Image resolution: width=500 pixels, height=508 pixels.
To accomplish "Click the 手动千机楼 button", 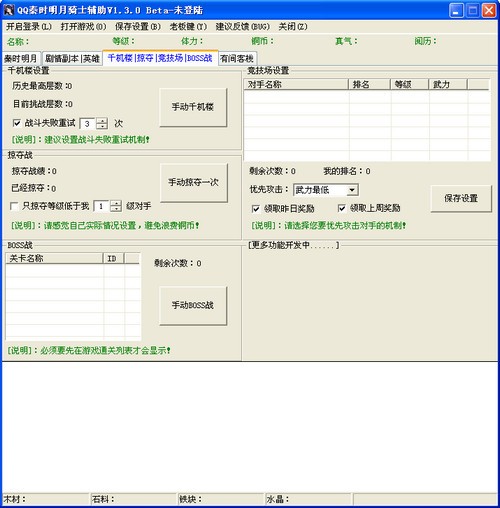I will click(193, 107).
